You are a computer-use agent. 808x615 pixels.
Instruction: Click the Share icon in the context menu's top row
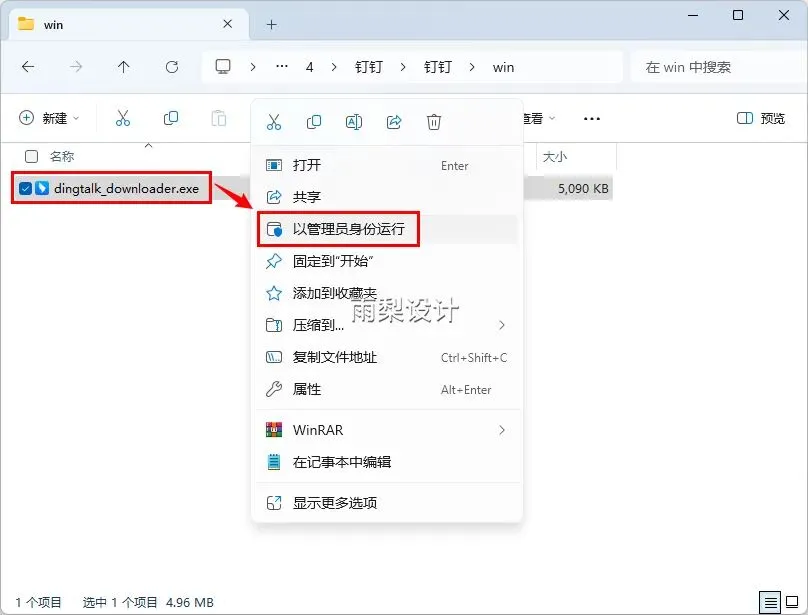(394, 122)
